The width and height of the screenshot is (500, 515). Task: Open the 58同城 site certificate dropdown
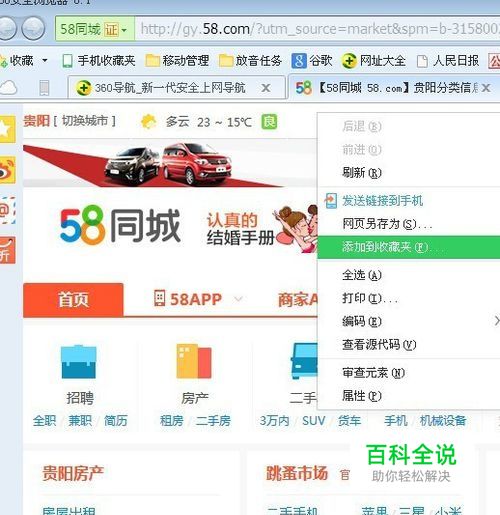pos(94,29)
